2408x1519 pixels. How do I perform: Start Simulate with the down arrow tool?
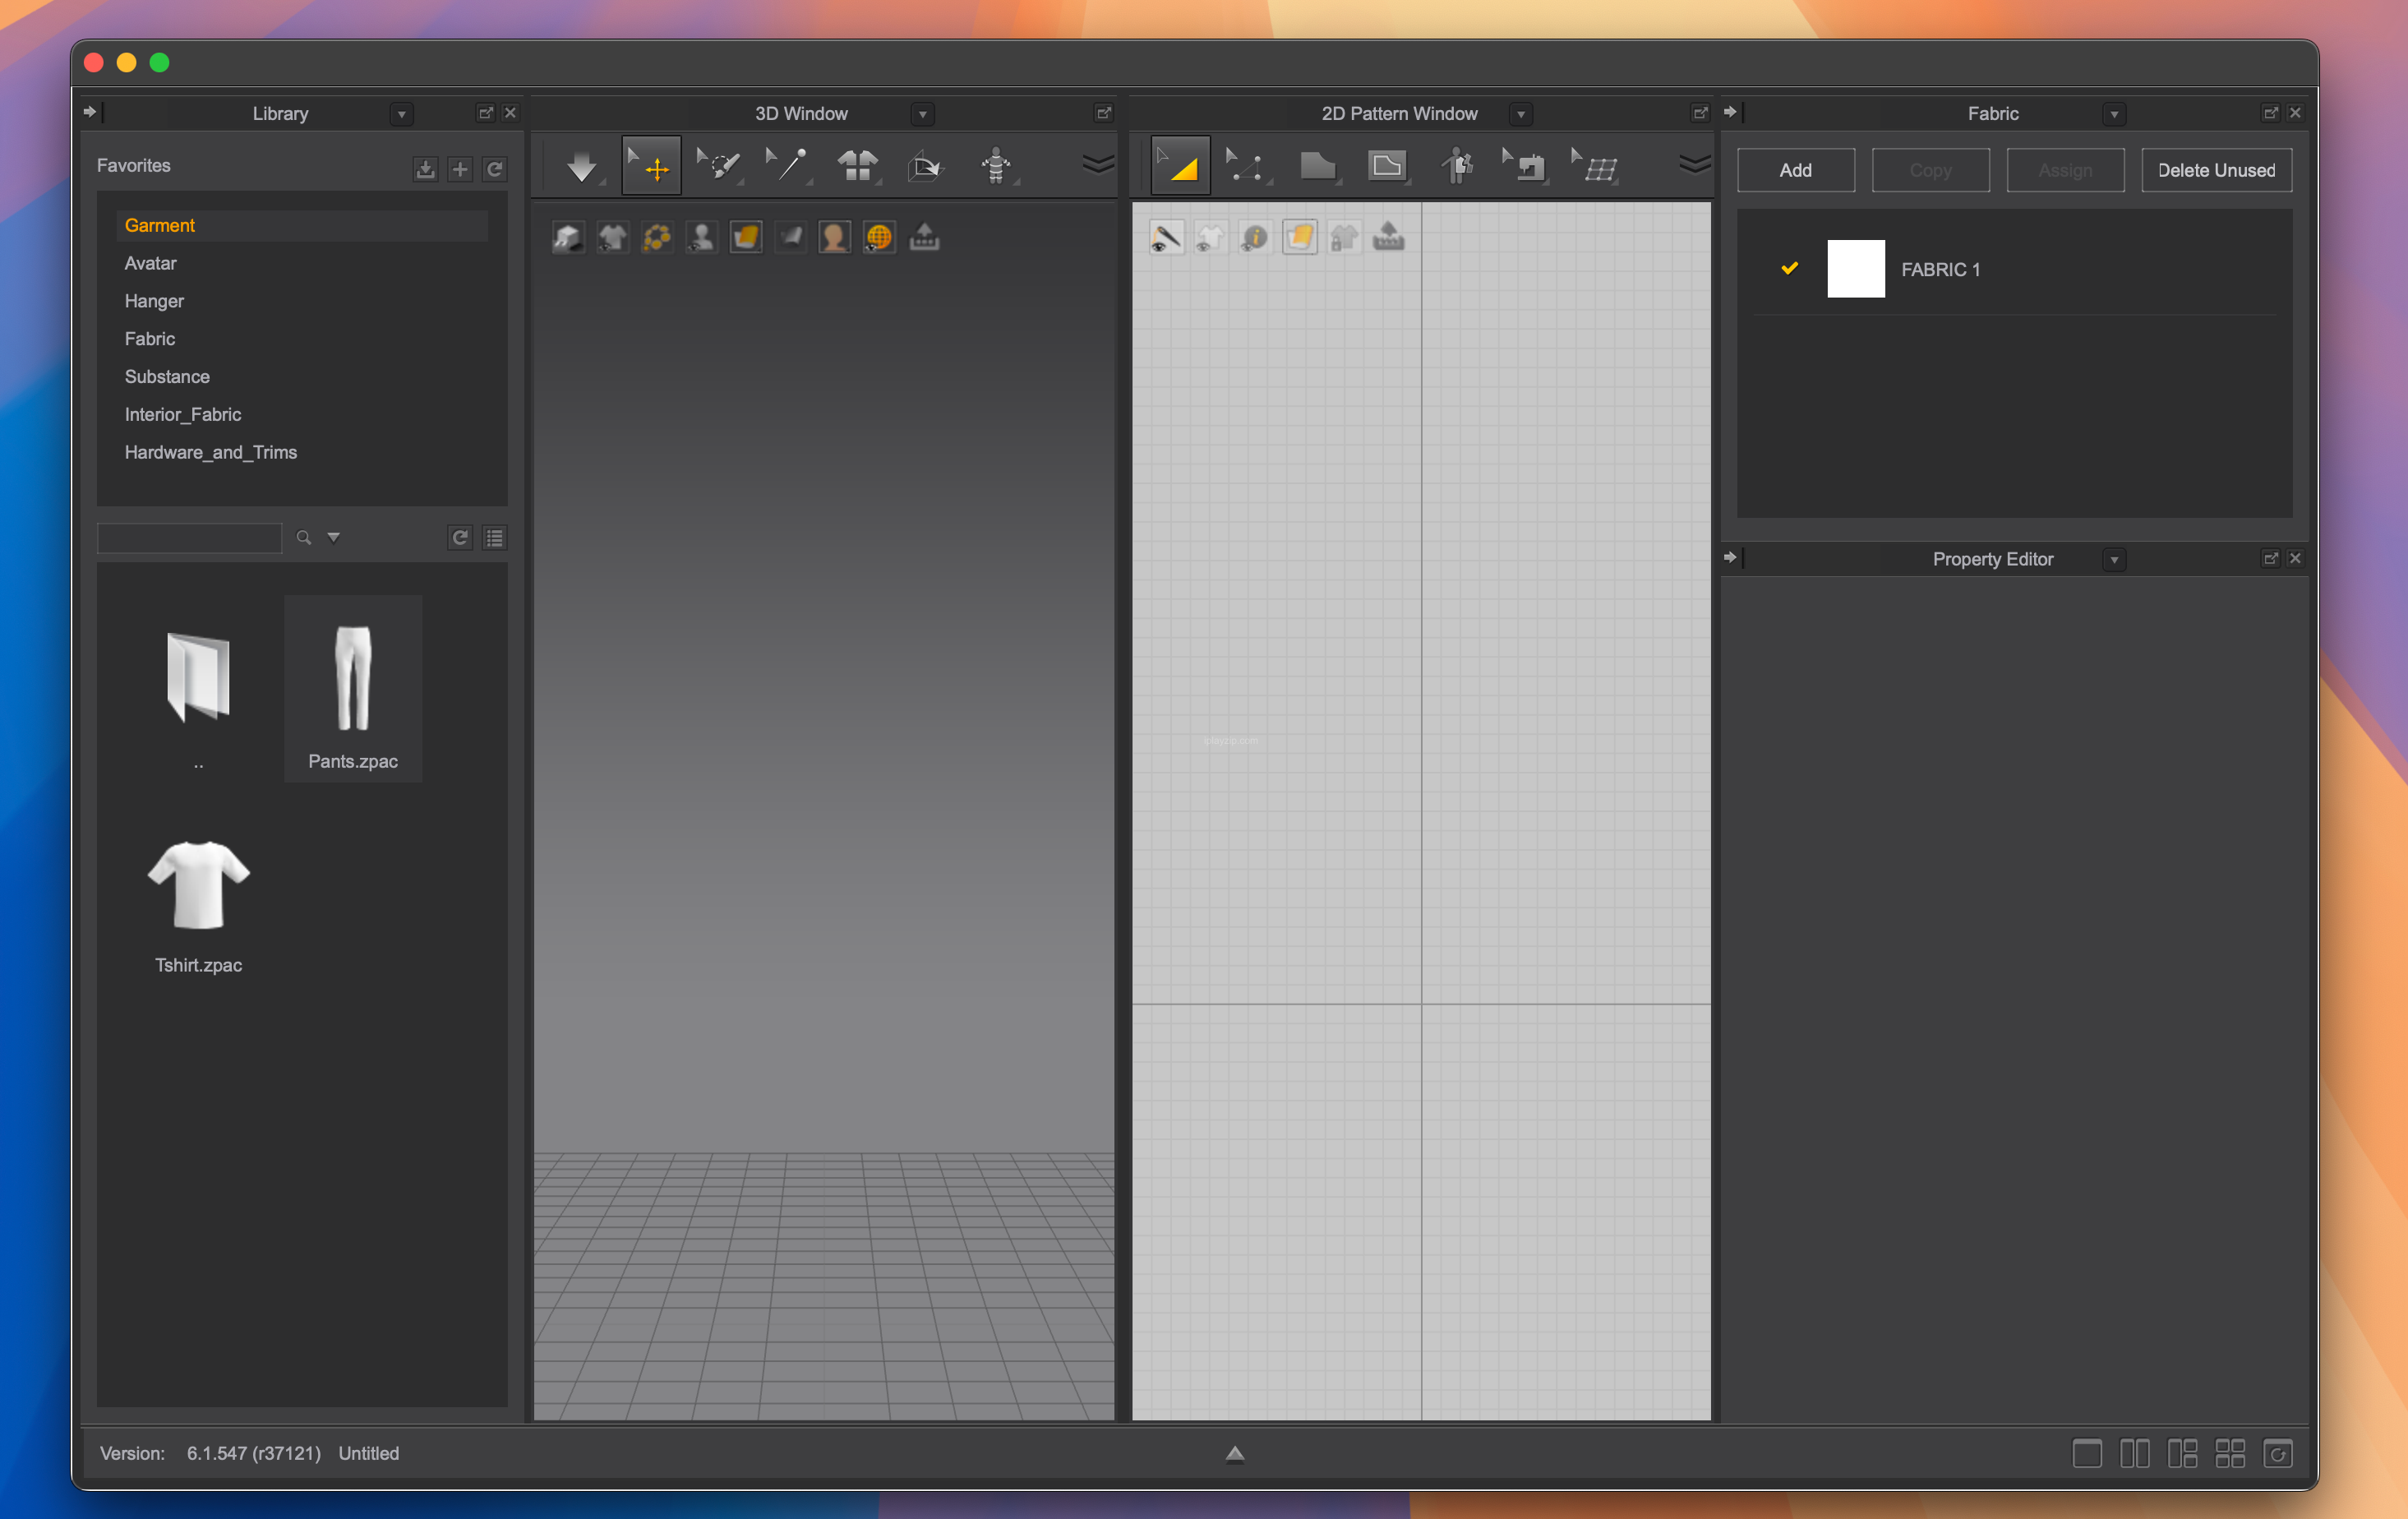click(582, 166)
